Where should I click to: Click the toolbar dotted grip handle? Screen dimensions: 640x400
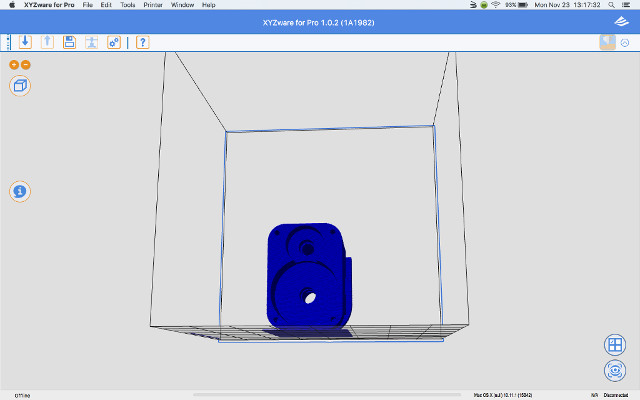pos(9,42)
